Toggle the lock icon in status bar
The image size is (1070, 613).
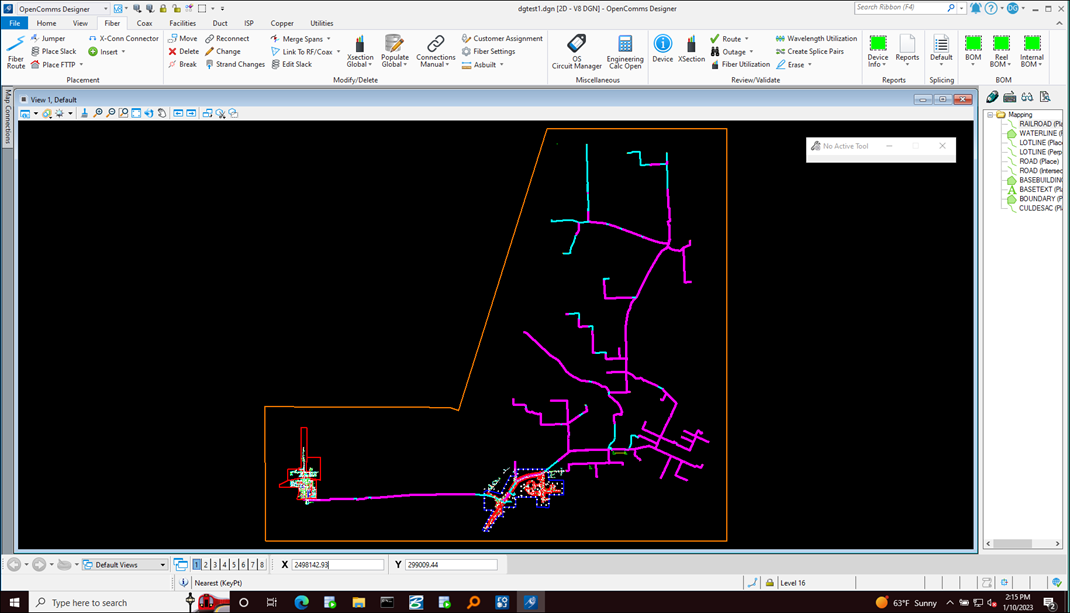(x=770, y=583)
